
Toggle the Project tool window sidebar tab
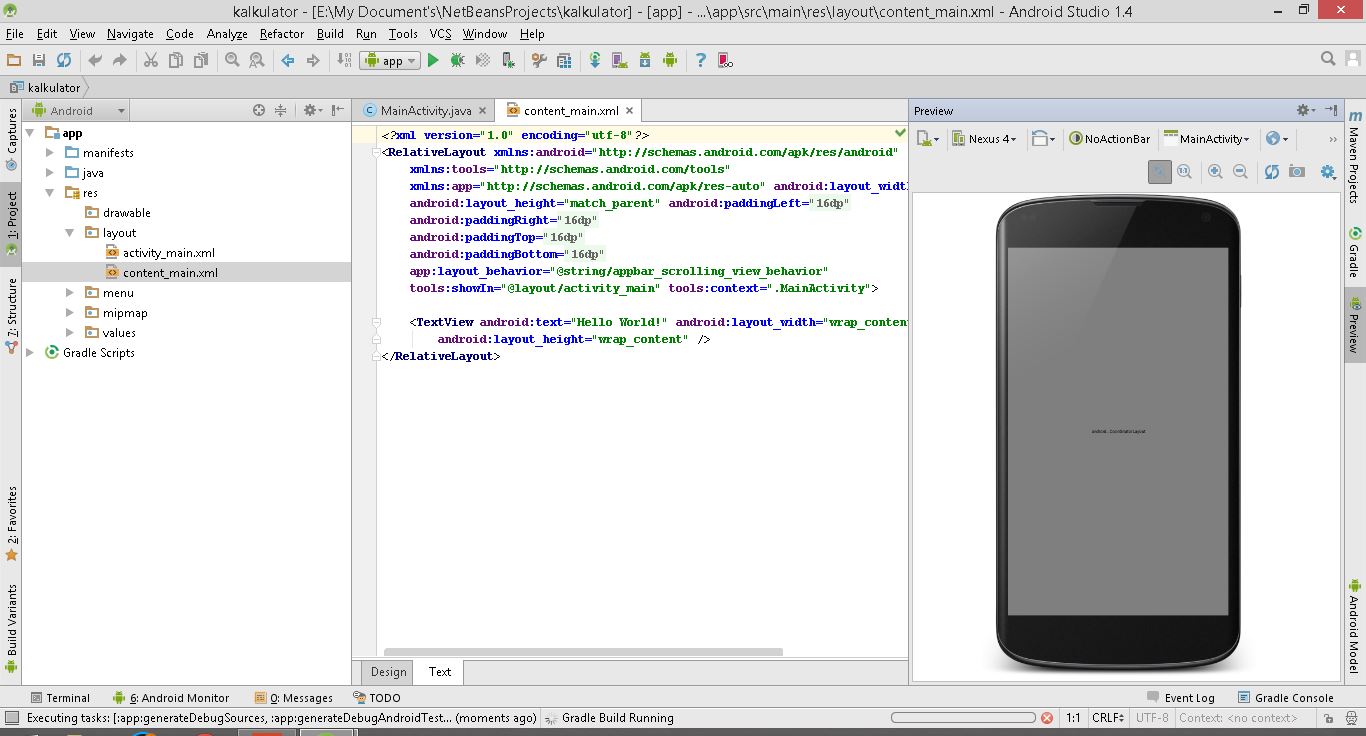(11, 222)
